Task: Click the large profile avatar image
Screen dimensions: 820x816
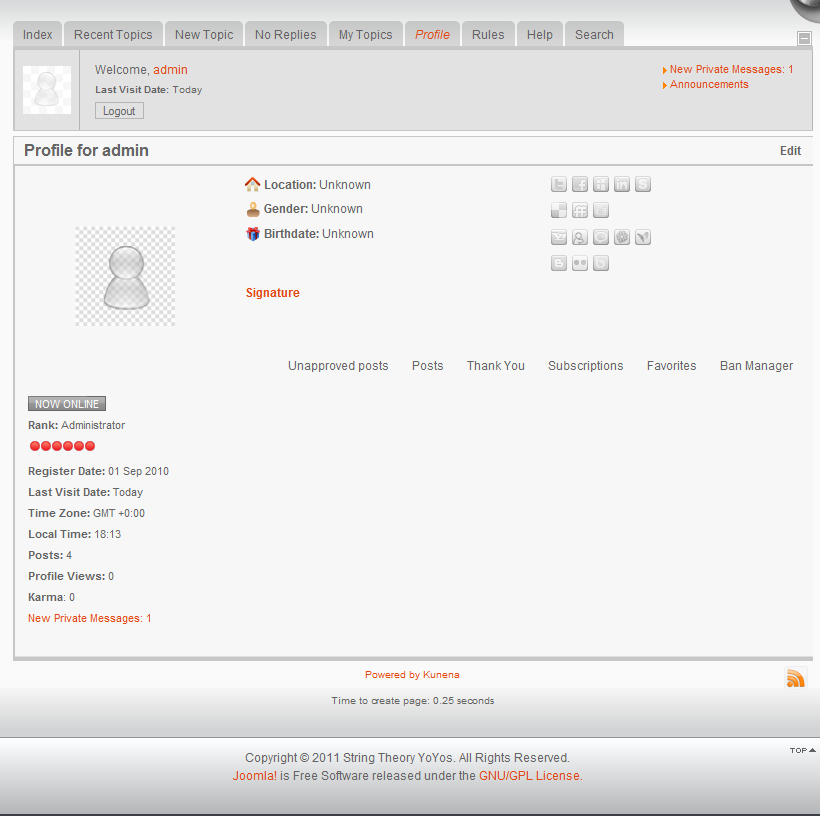Action: click(x=125, y=276)
